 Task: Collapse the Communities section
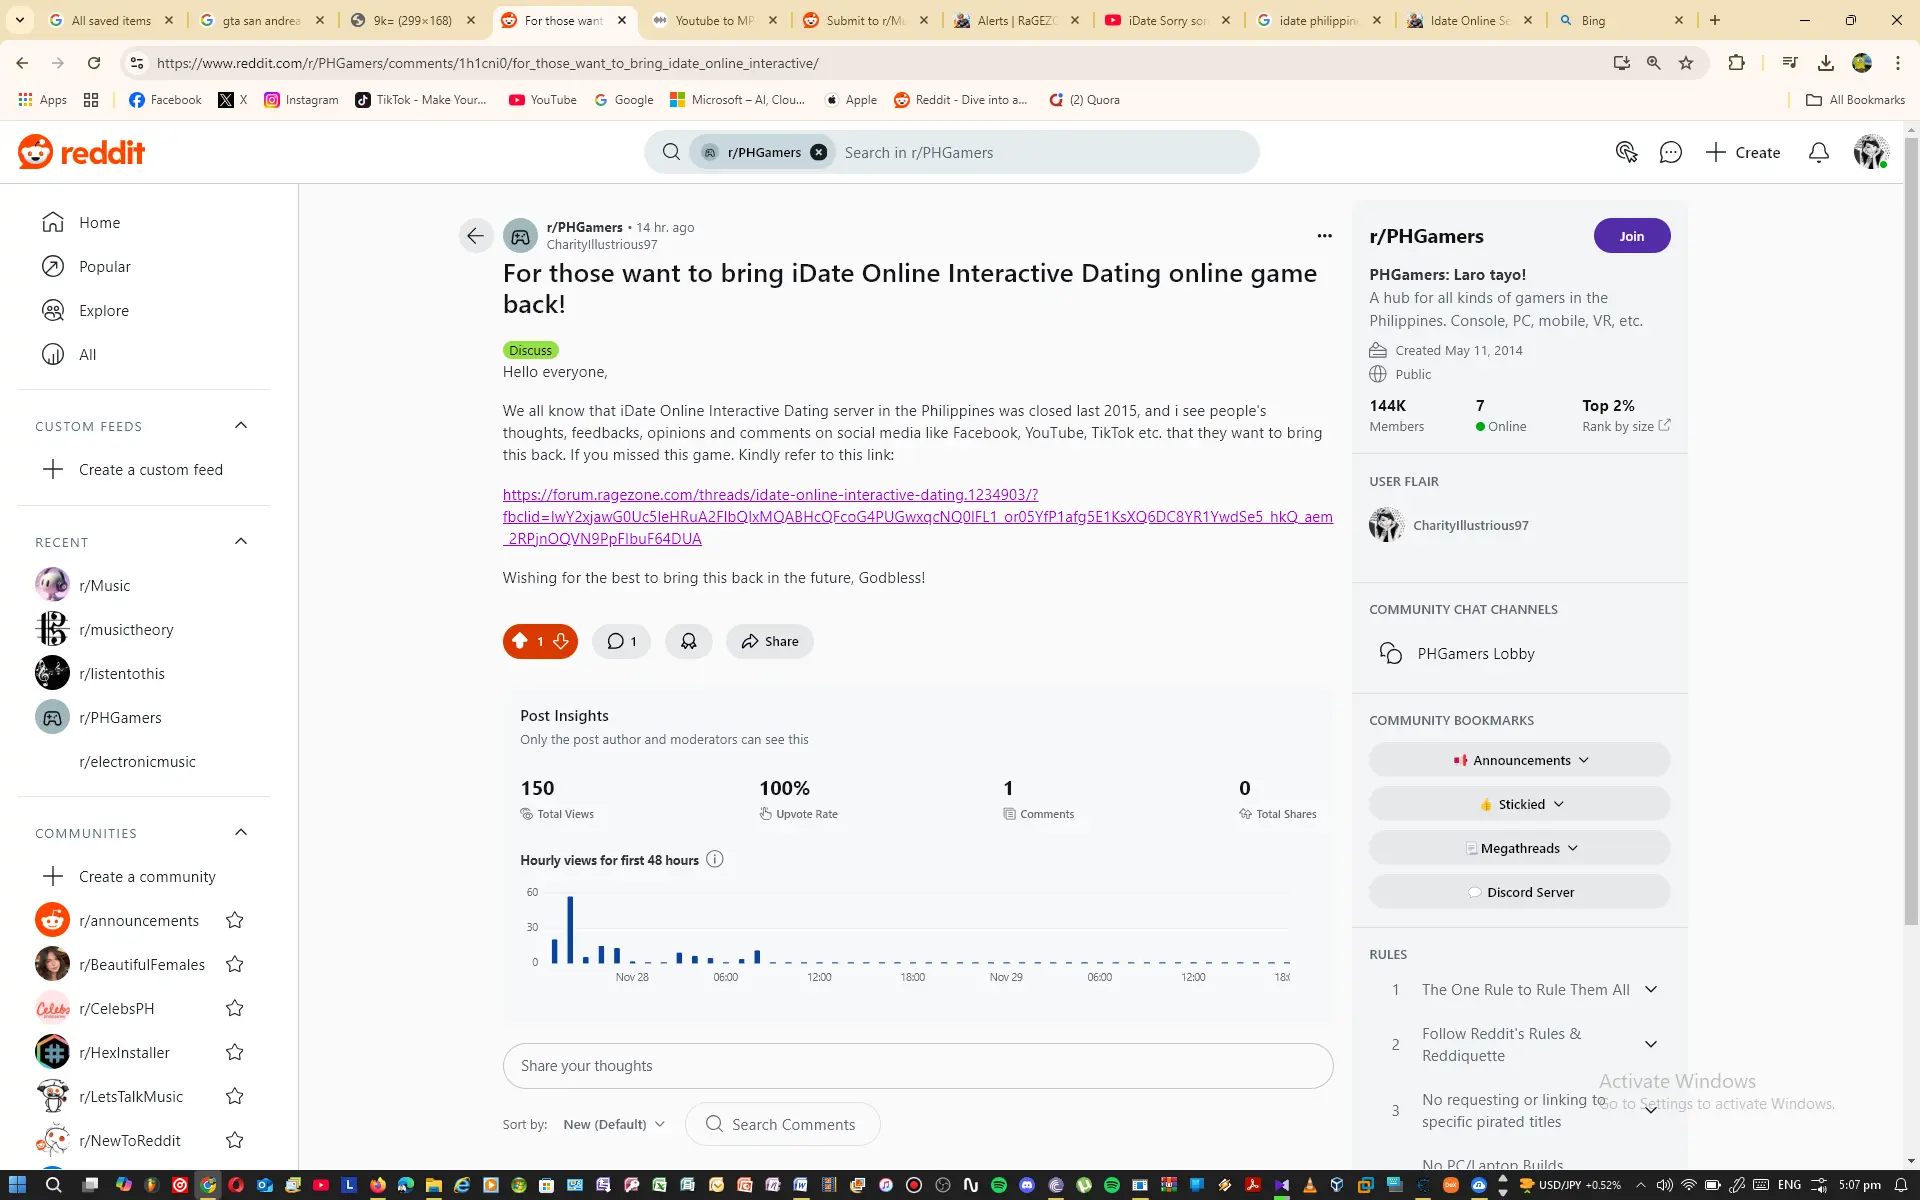241,832
